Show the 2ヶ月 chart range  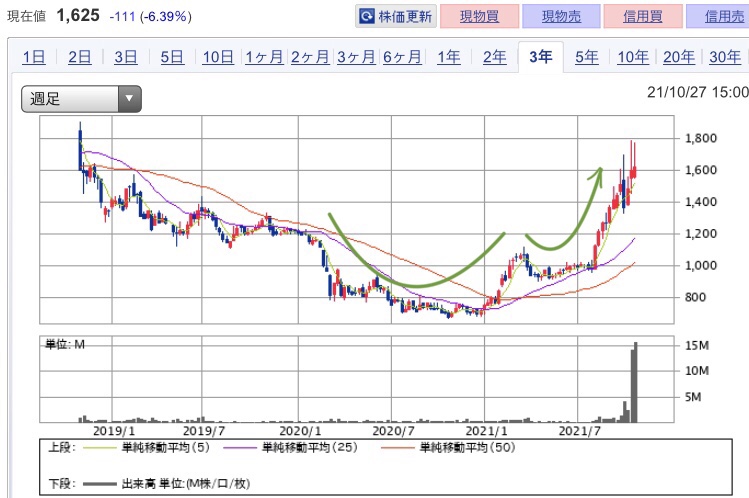pos(310,57)
